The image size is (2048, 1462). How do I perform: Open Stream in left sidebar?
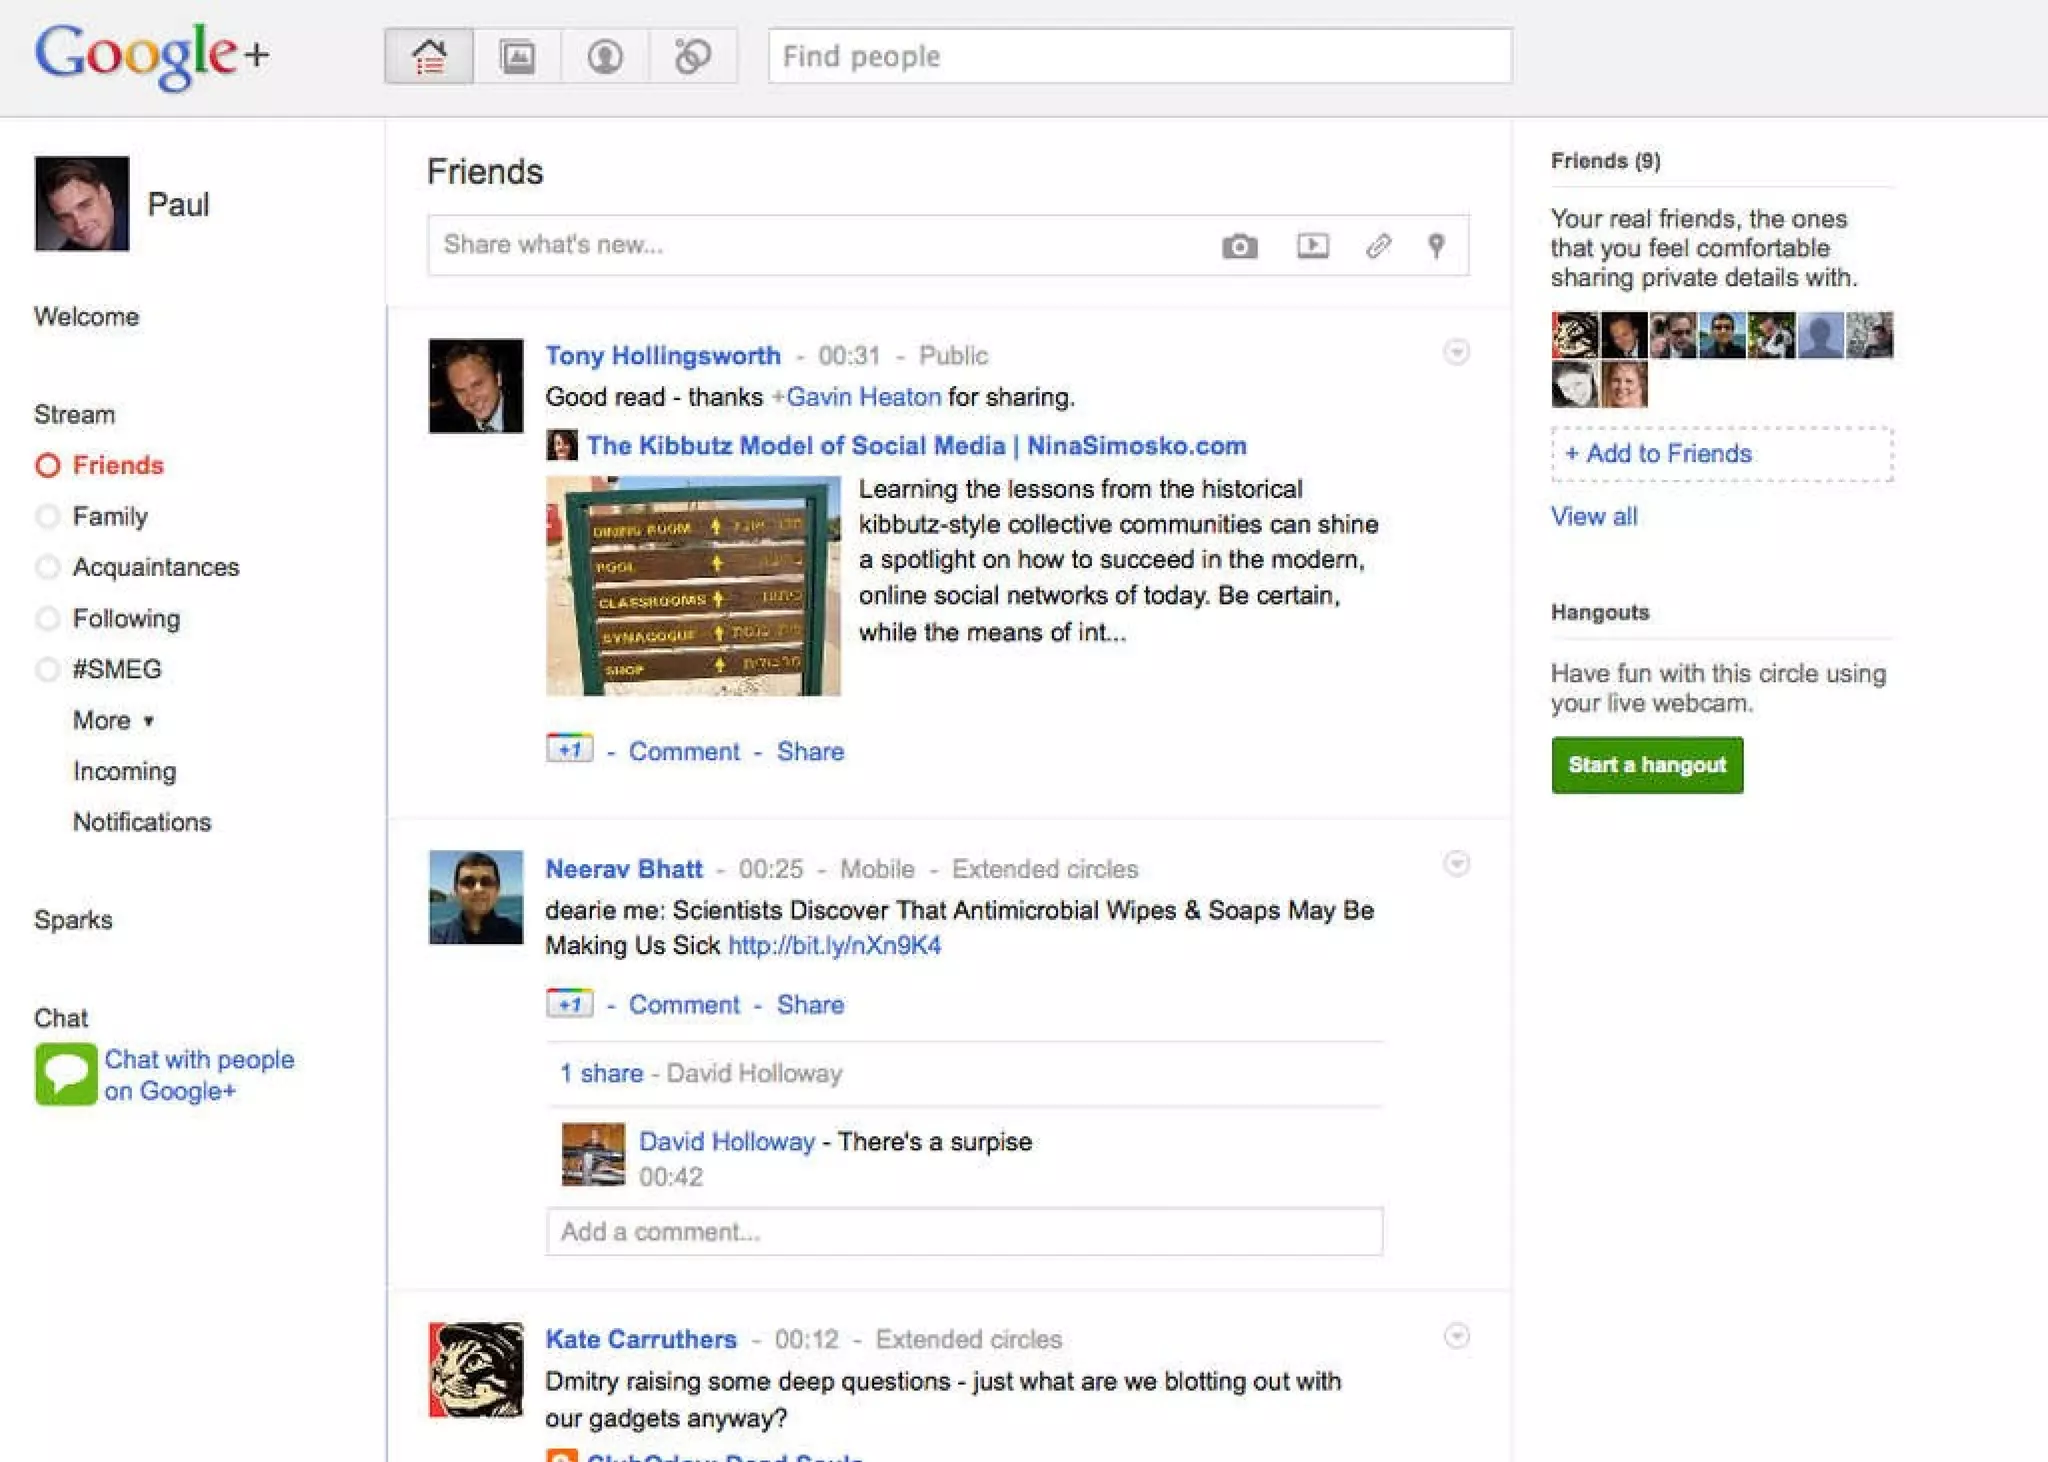click(x=75, y=415)
